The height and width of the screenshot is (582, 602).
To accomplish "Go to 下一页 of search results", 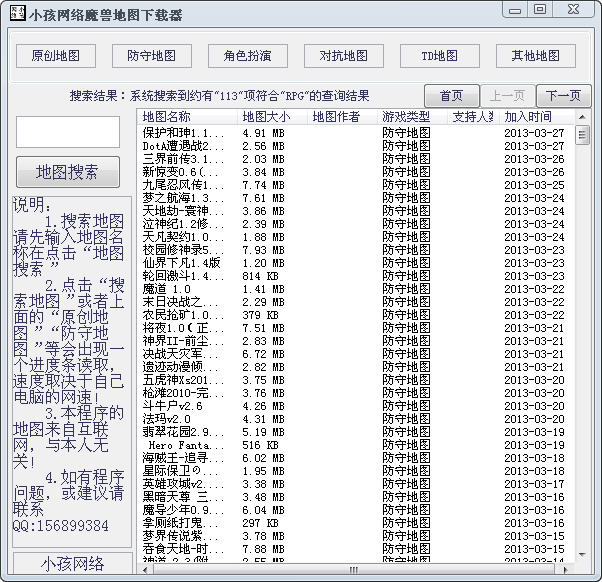I will (x=564, y=96).
